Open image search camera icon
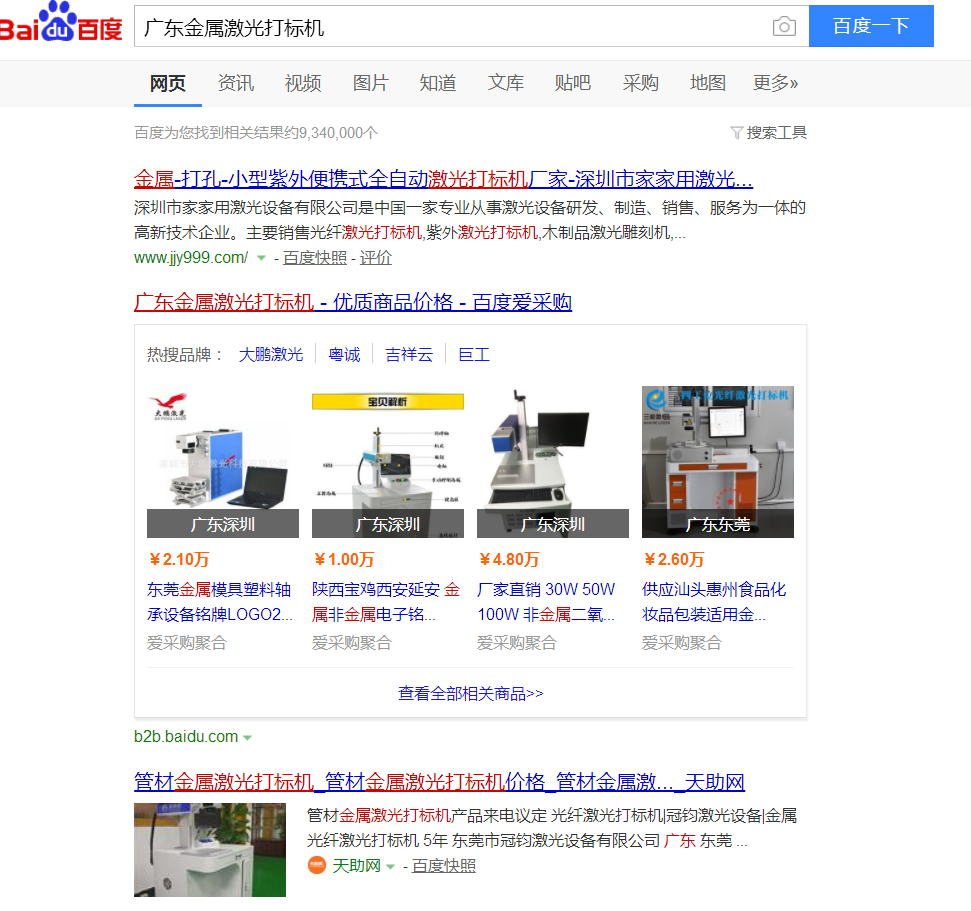This screenshot has height=911, width=971. 784,27
